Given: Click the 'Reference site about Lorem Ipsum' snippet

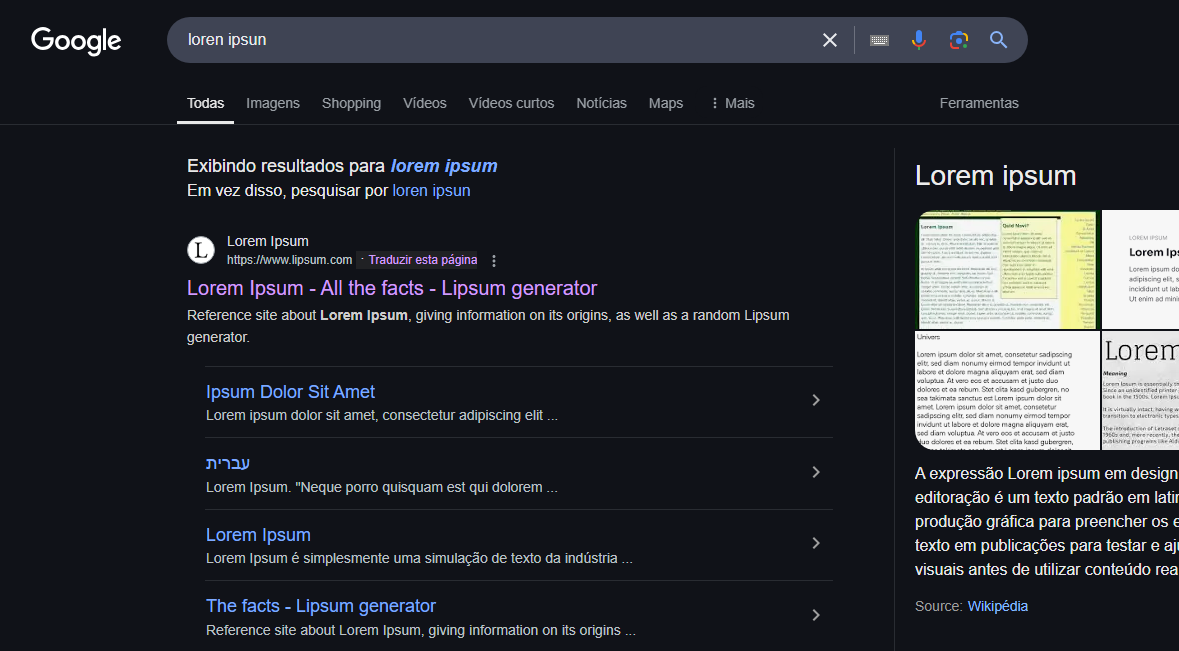Looking at the screenshot, I should (x=488, y=326).
